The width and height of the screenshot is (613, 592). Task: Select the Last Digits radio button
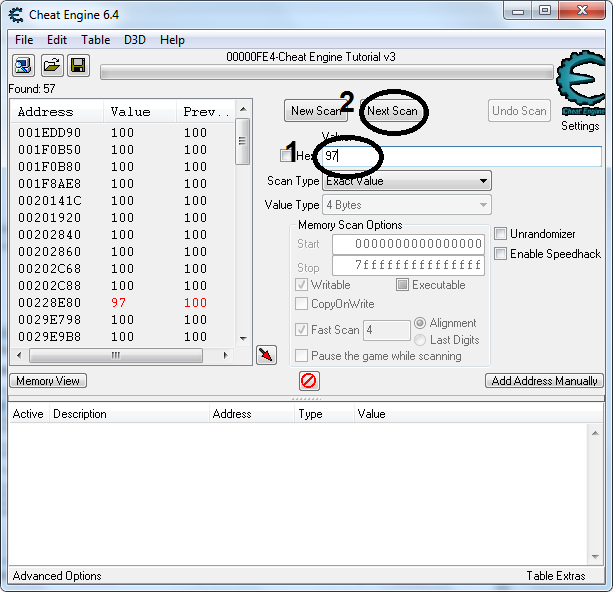[420, 340]
